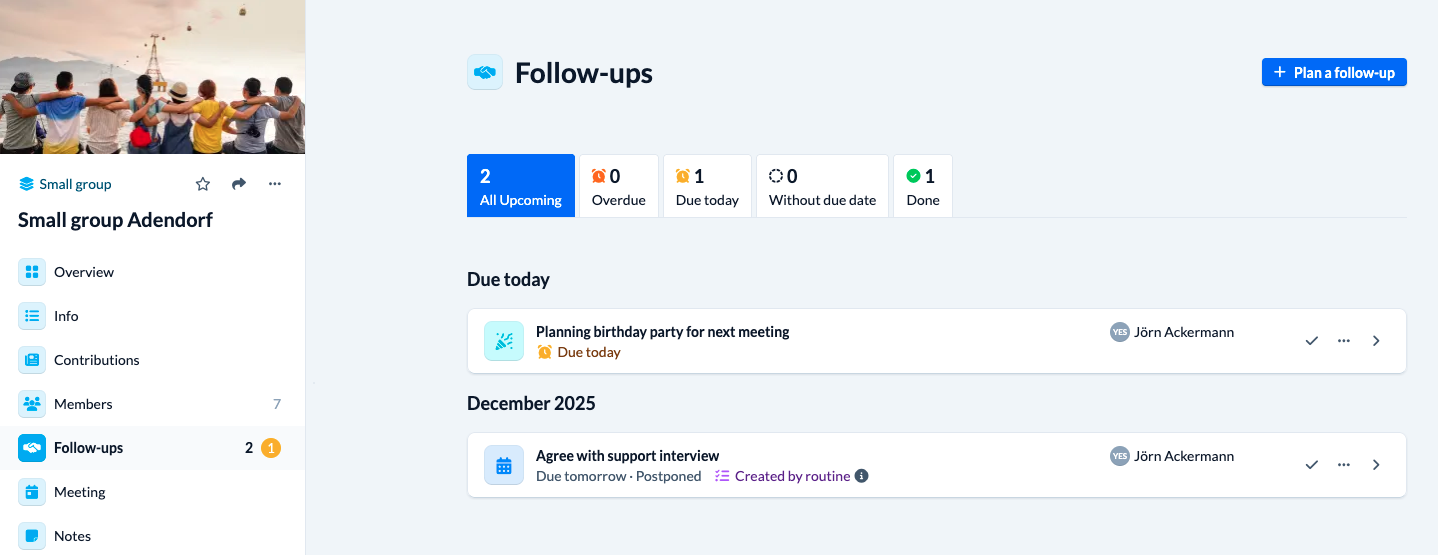The image size is (1438, 555).
Task: Open the sidebar three-dots more menu
Action: point(275,184)
